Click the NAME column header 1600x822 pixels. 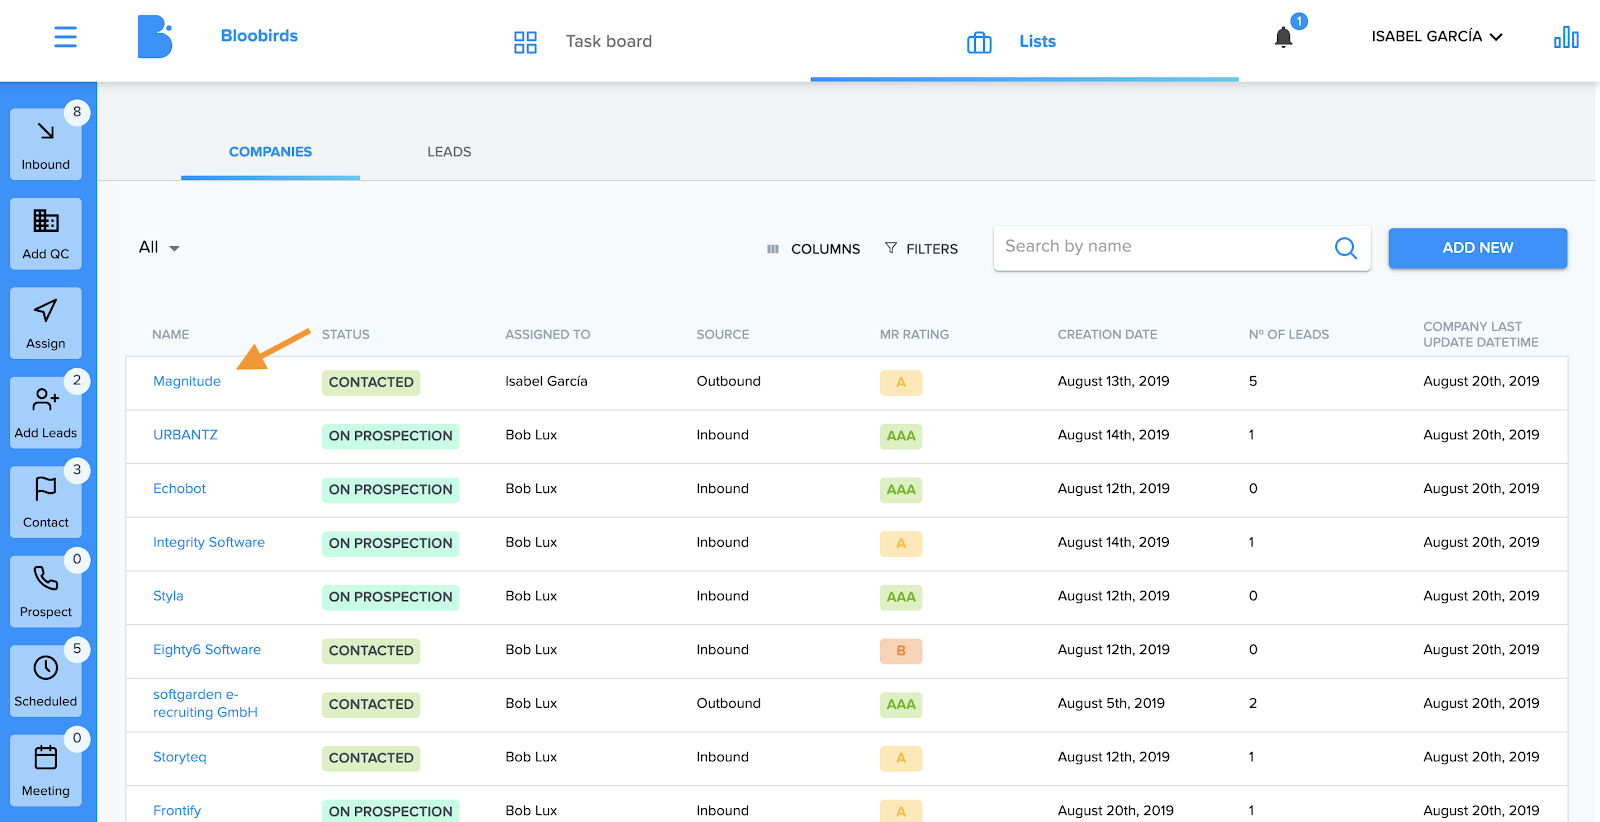click(x=170, y=335)
